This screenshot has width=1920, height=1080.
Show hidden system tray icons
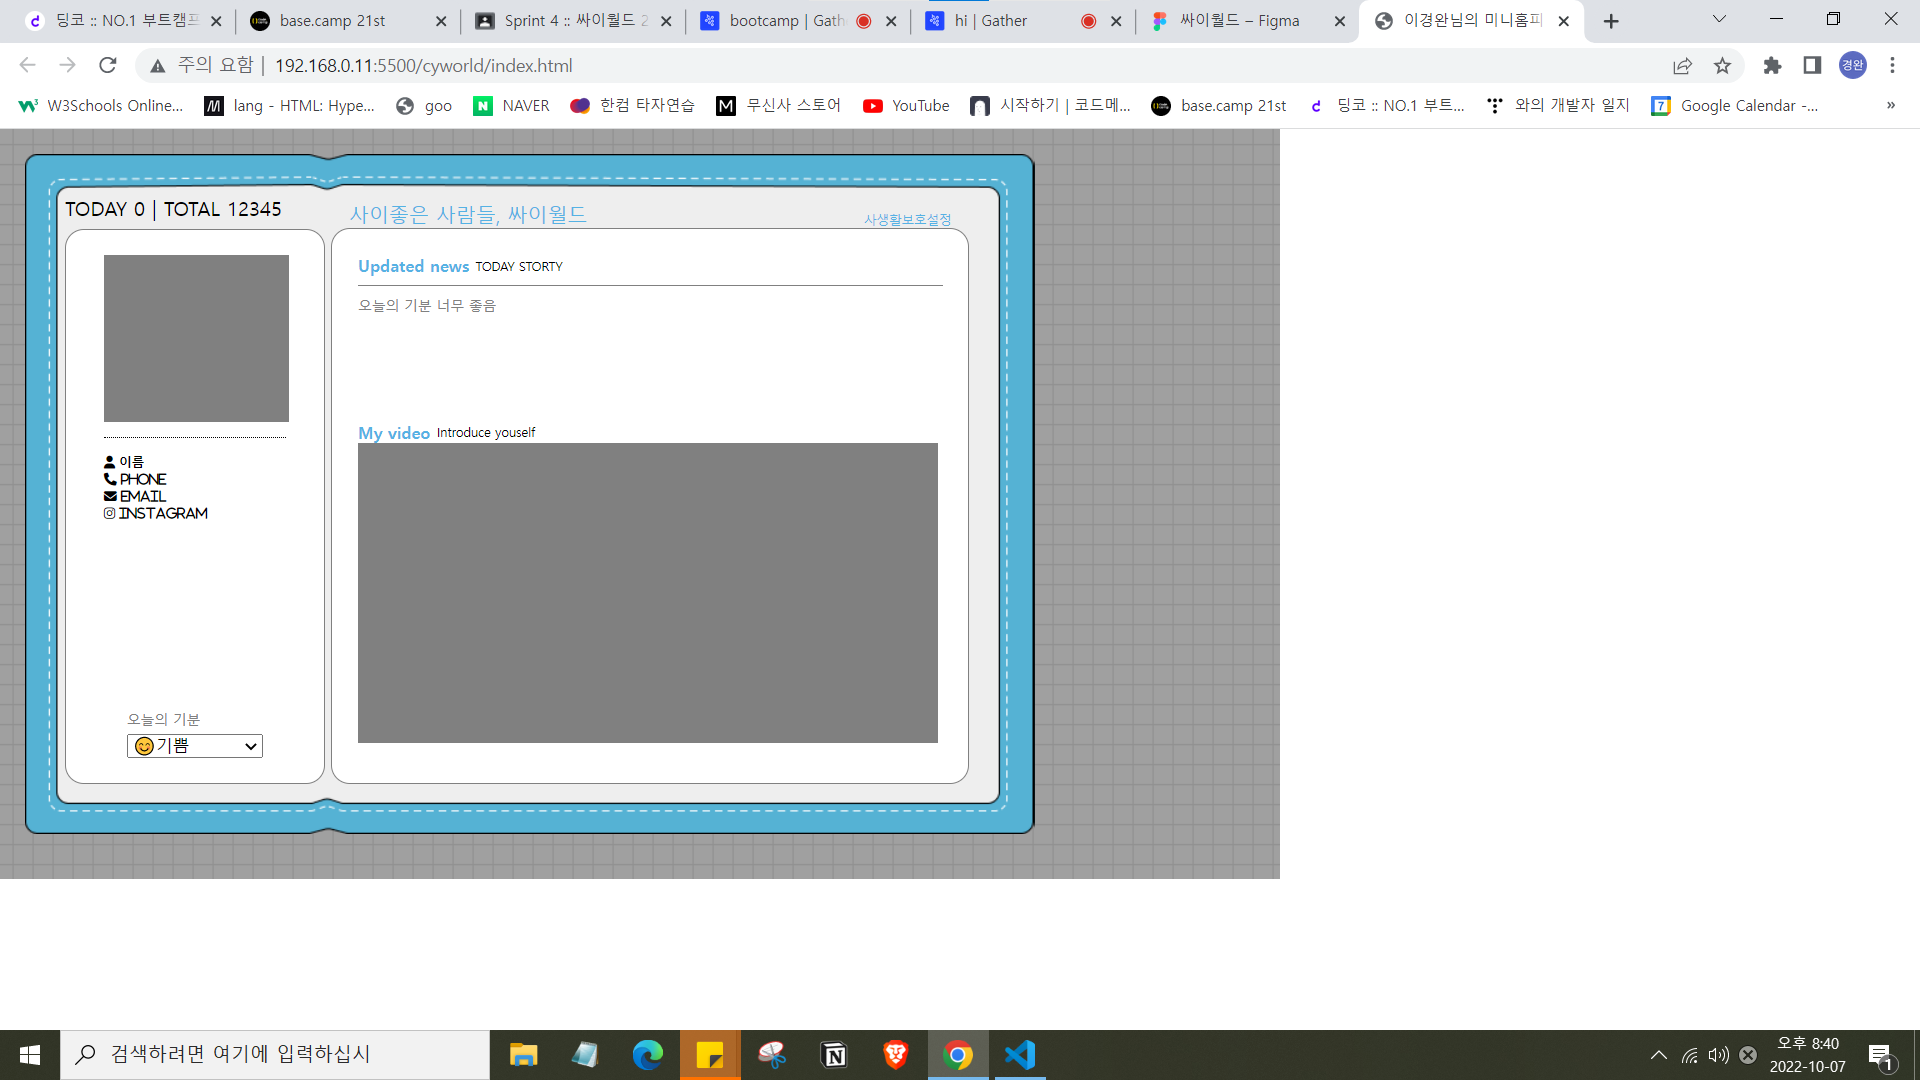click(x=1658, y=1055)
